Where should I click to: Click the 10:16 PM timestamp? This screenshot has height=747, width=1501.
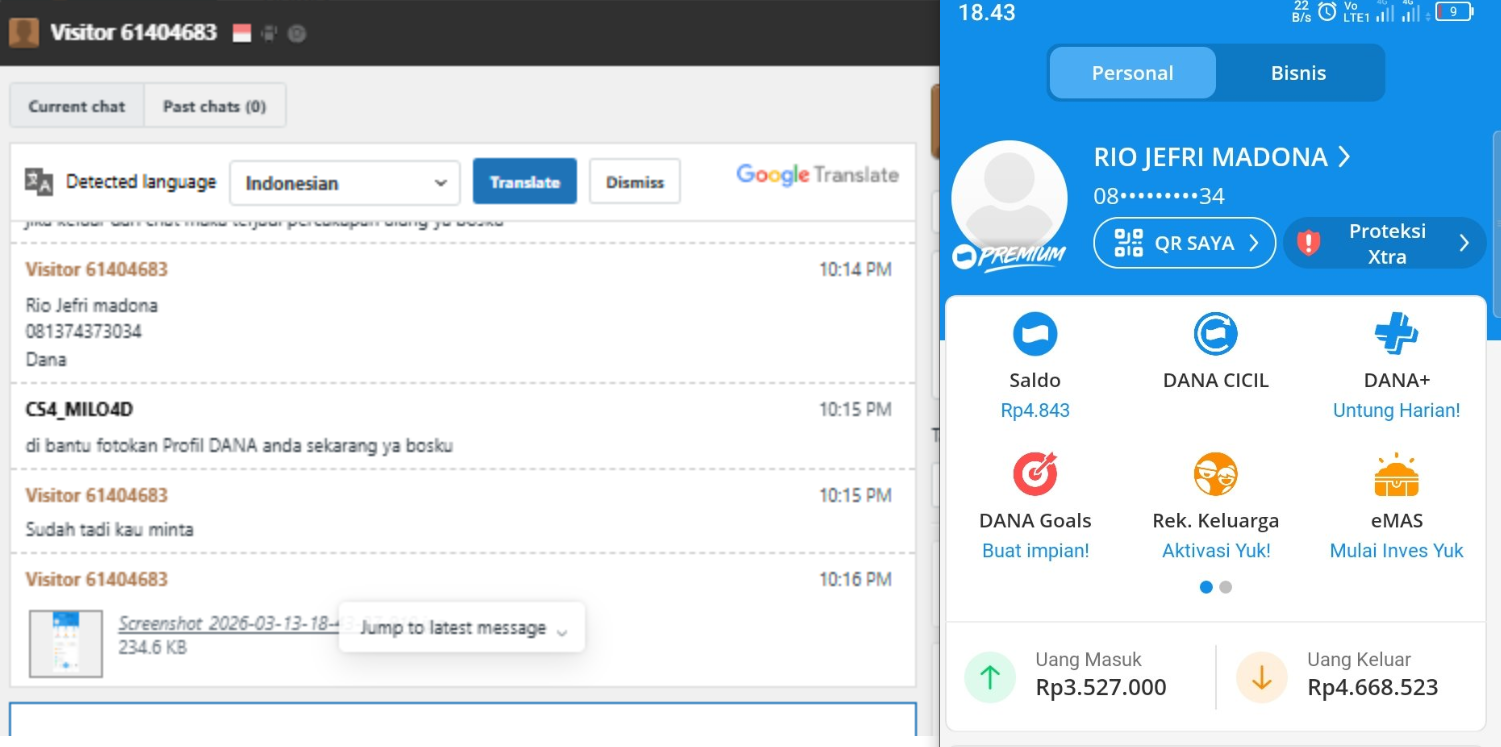coord(855,579)
